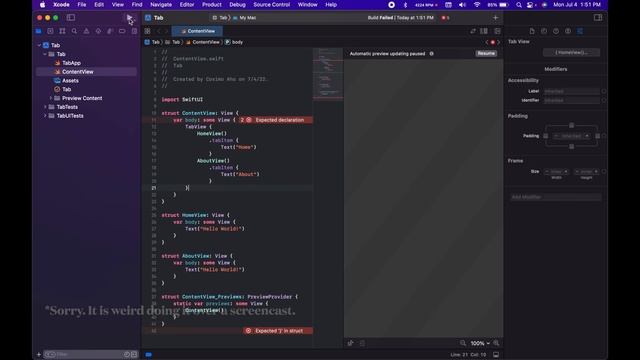
Task: Click the body item in jump bar
Action: [x=234, y=42]
